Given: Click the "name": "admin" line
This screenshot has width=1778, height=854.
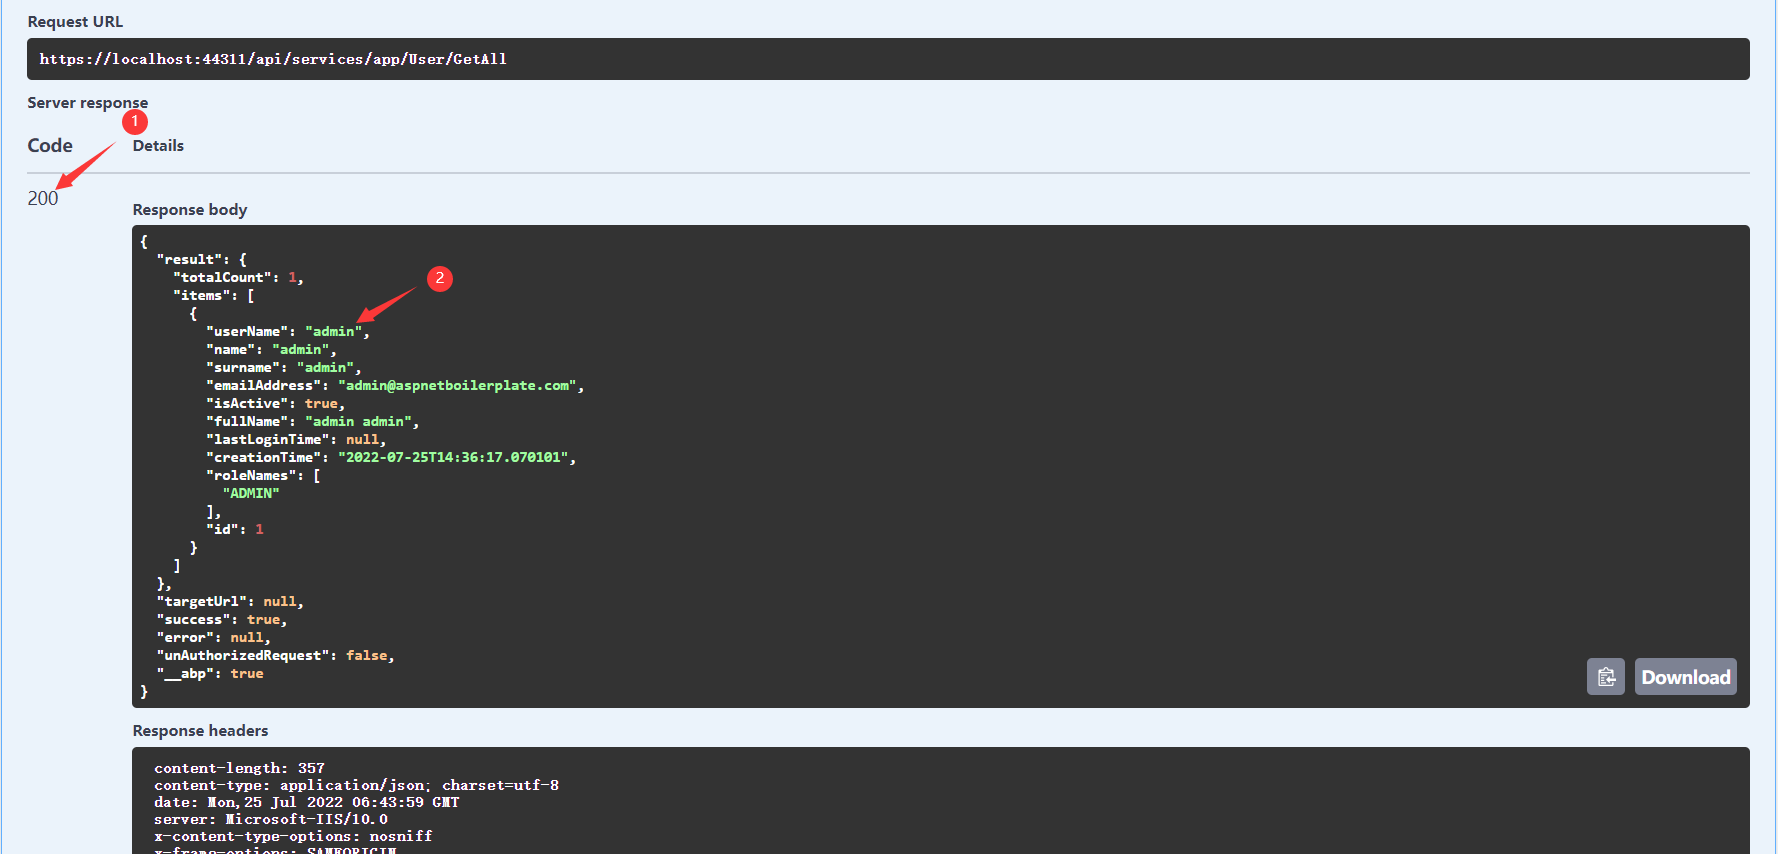Looking at the screenshot, I should coord(271,350).
